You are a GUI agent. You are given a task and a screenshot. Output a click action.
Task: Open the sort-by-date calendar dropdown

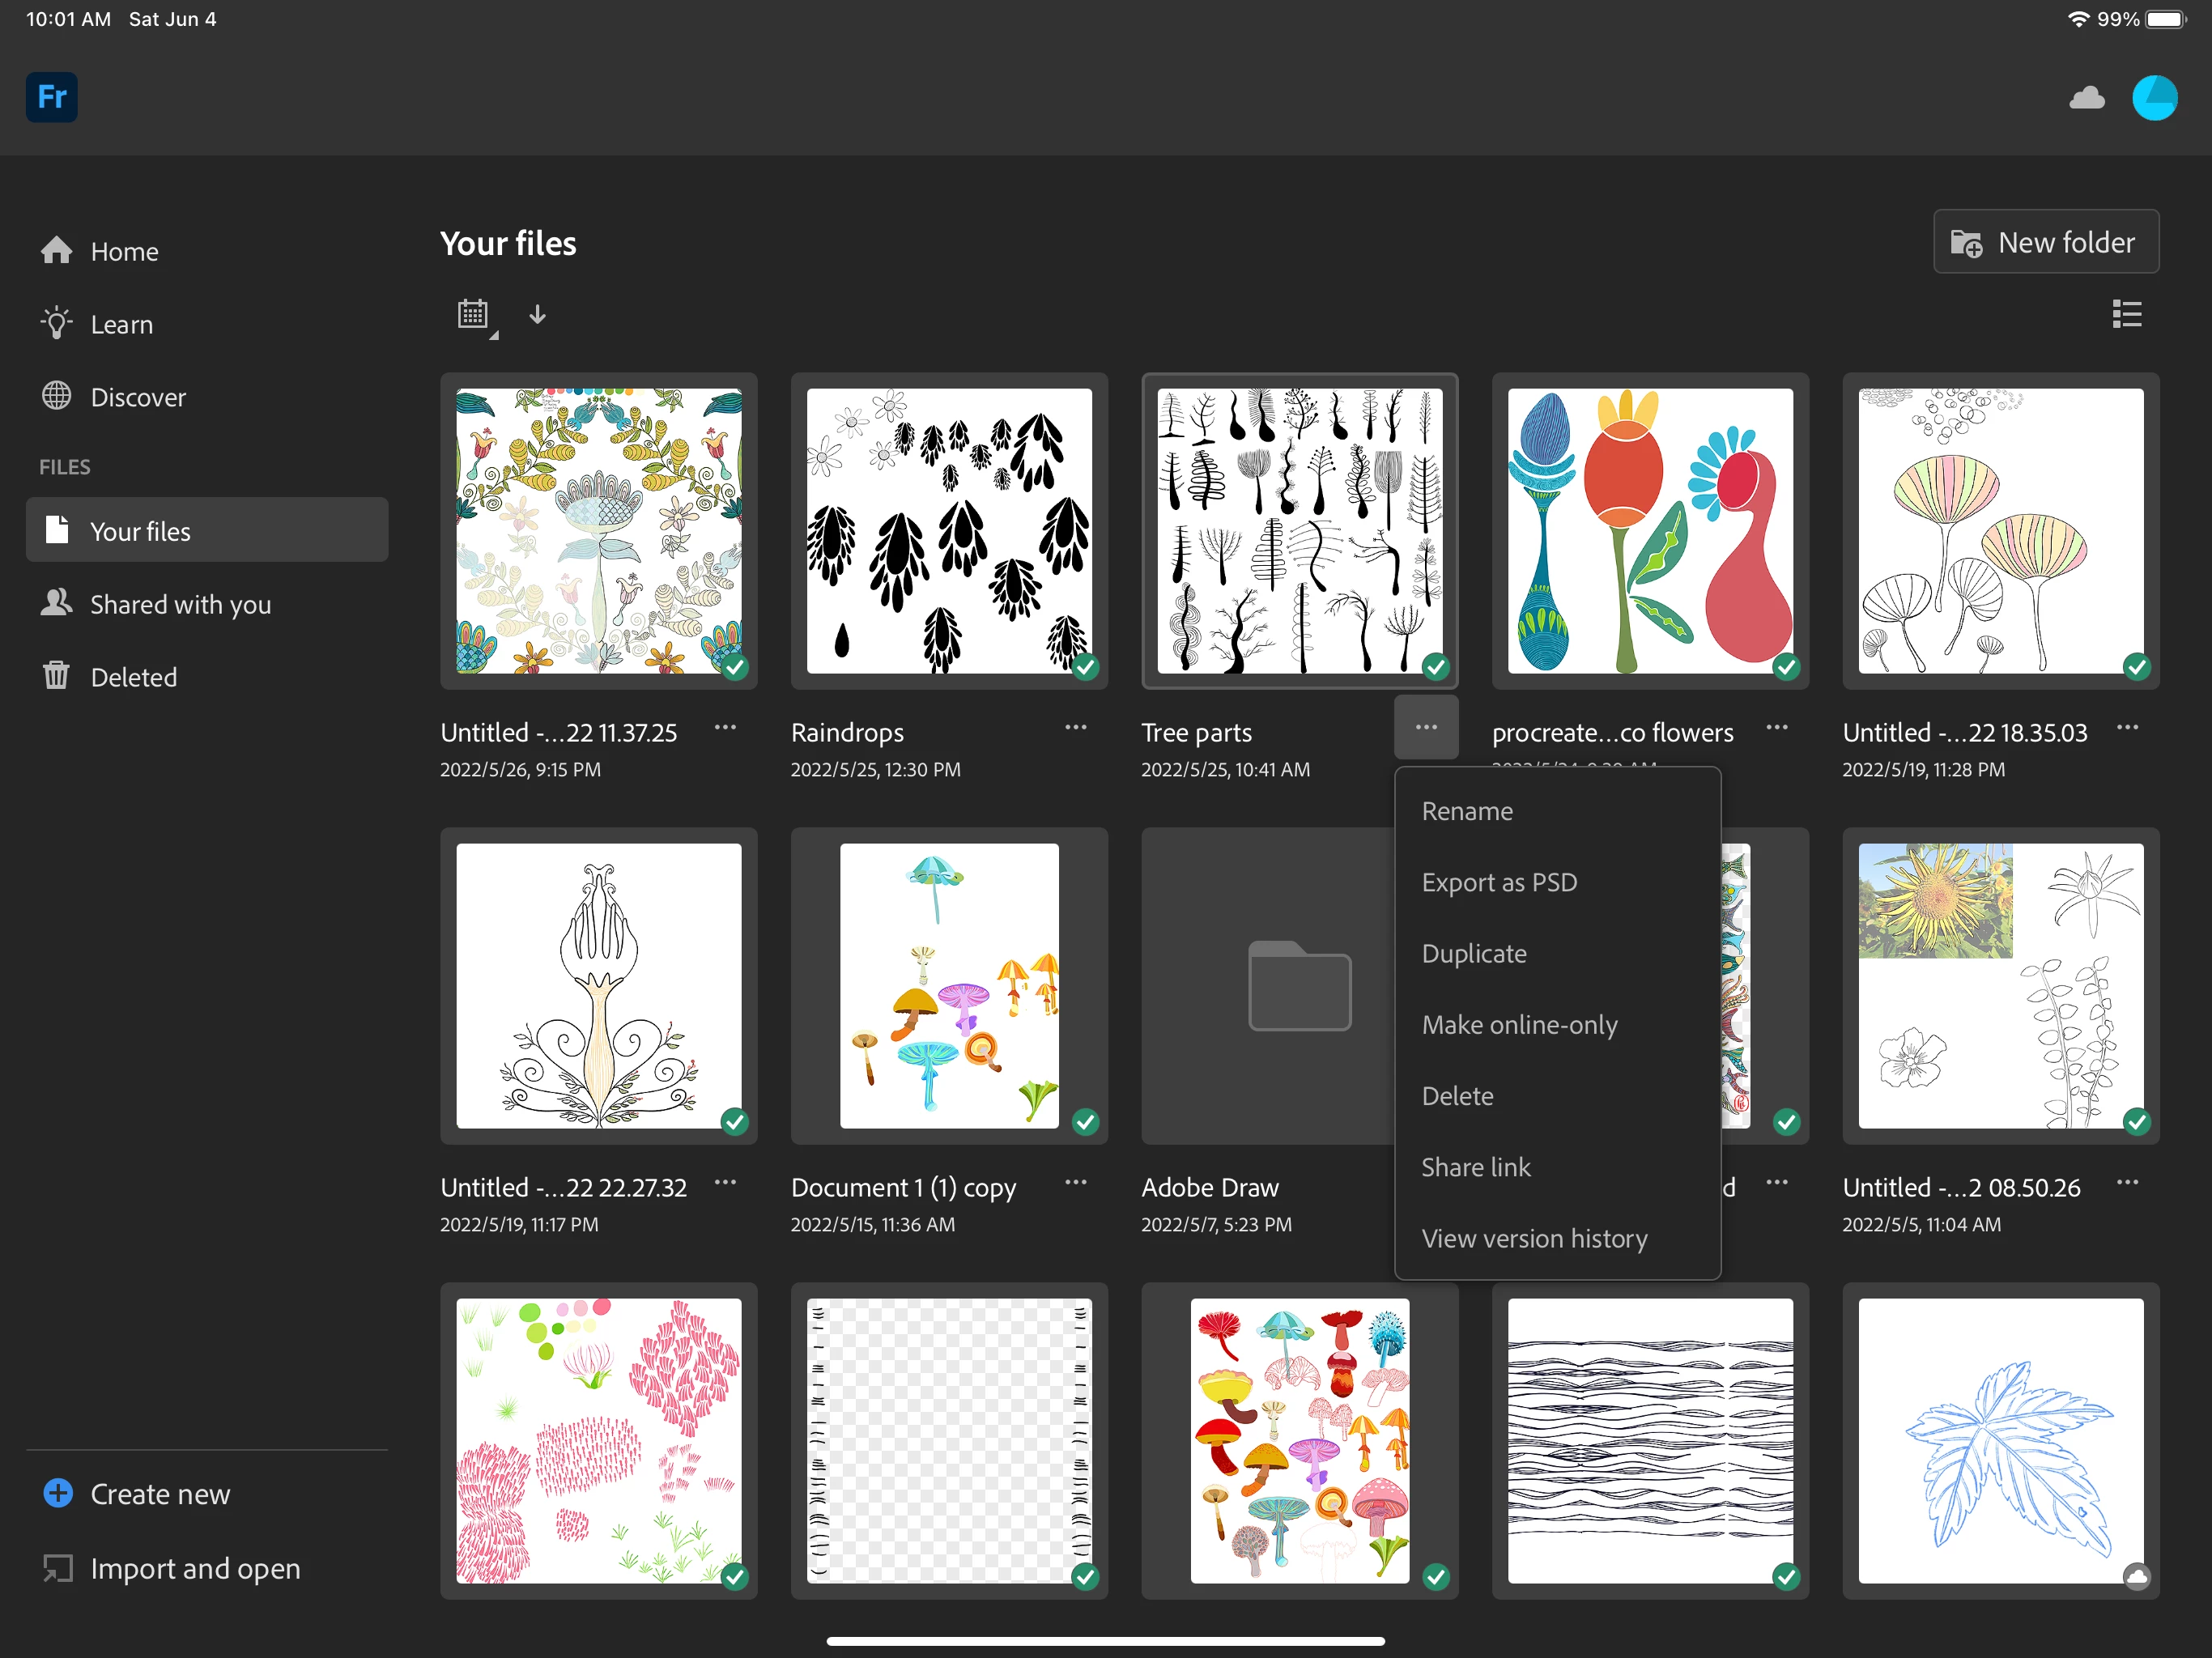tap(474, 315)
